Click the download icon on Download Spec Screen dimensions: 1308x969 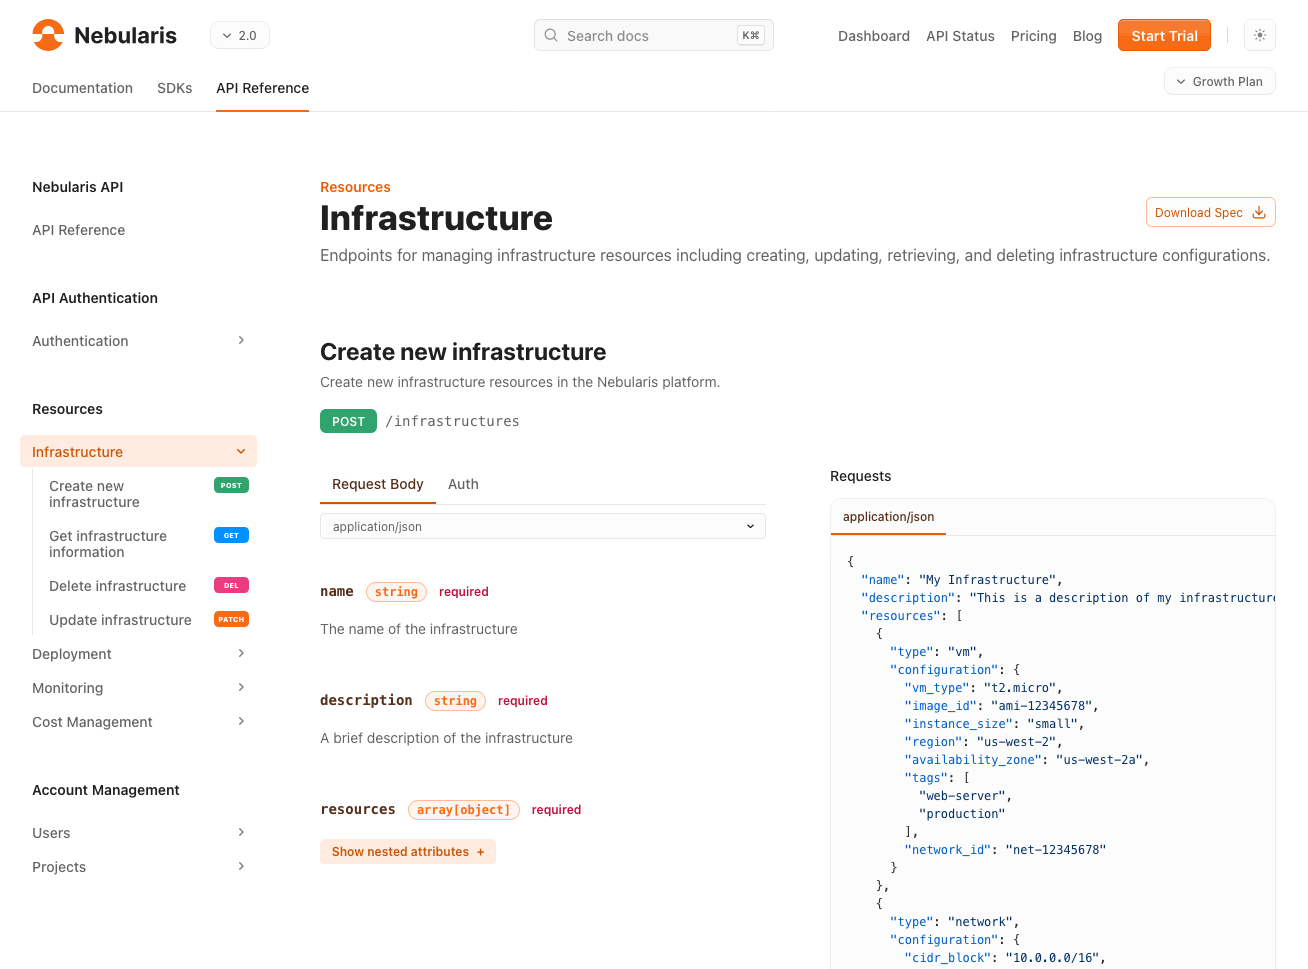(x=1258, y=212)
